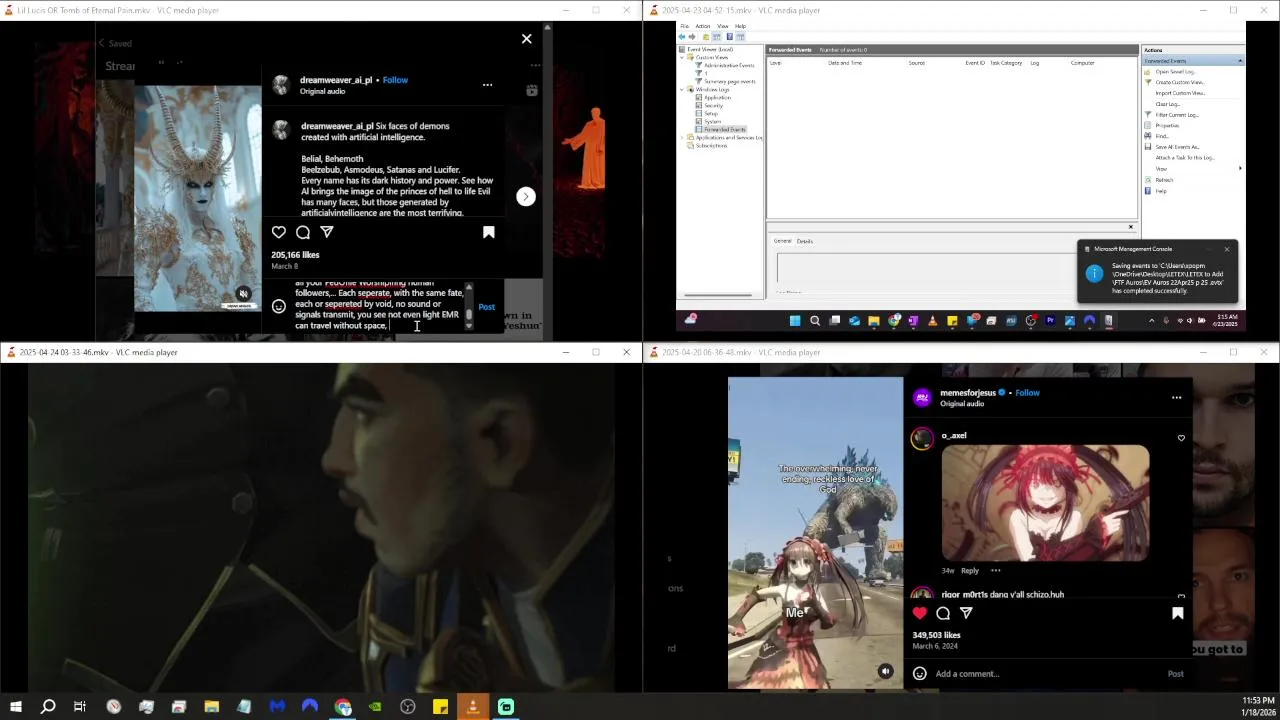Open more options on dreamweaver_ai_pl post
This screenshot has width=1280, height=720.
pyautogui.click(x=487, y=85)
